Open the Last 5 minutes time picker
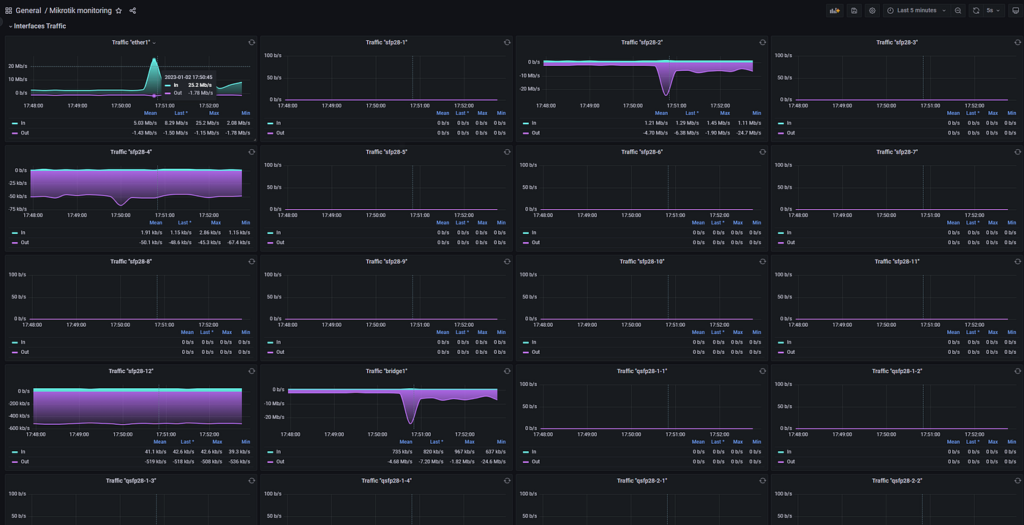 point(916,10)
